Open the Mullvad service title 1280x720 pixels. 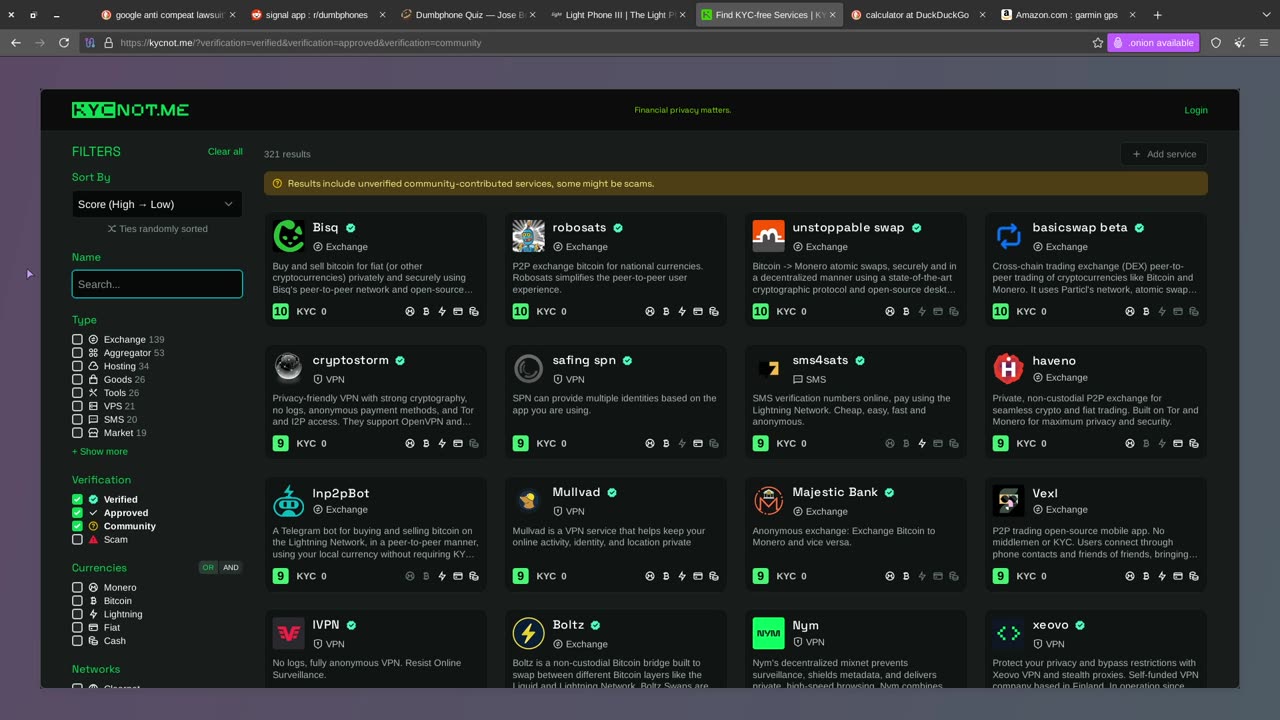(576, 493)
